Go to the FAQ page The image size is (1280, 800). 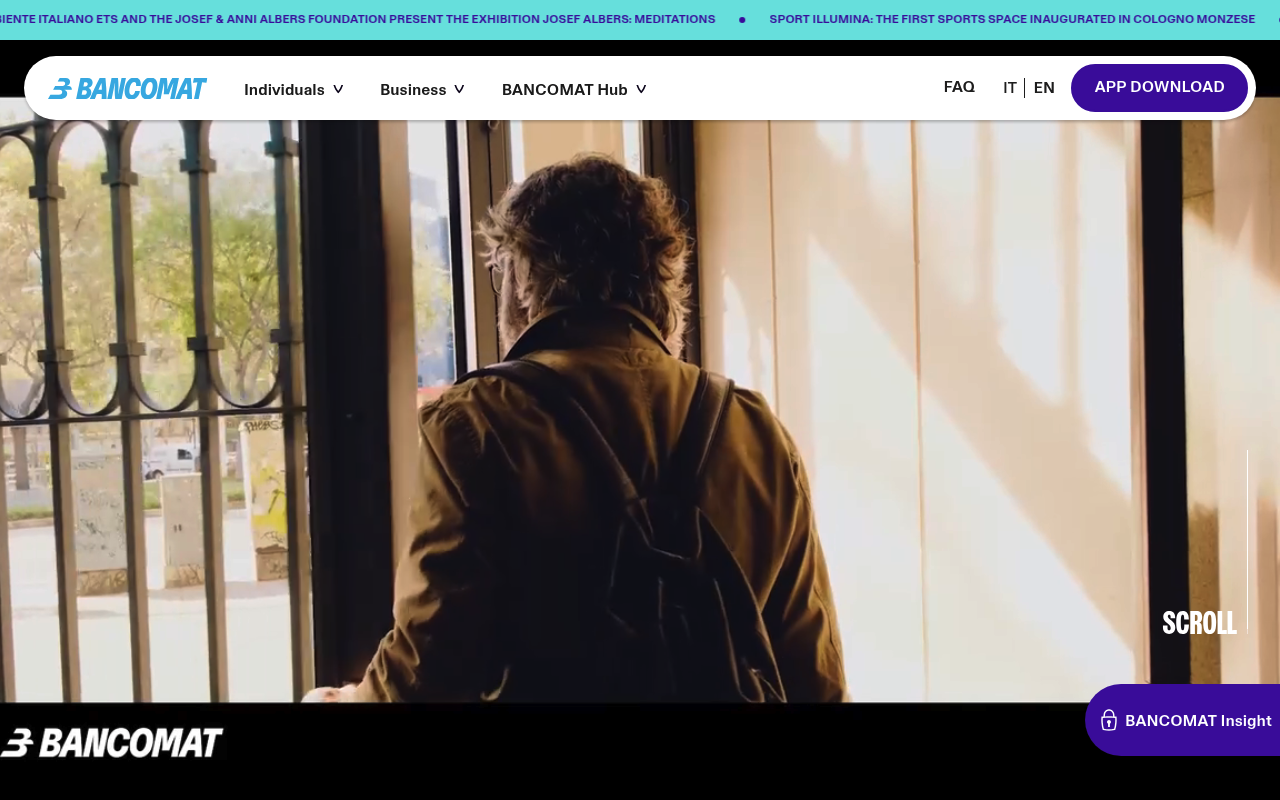(x=959, y=87)
